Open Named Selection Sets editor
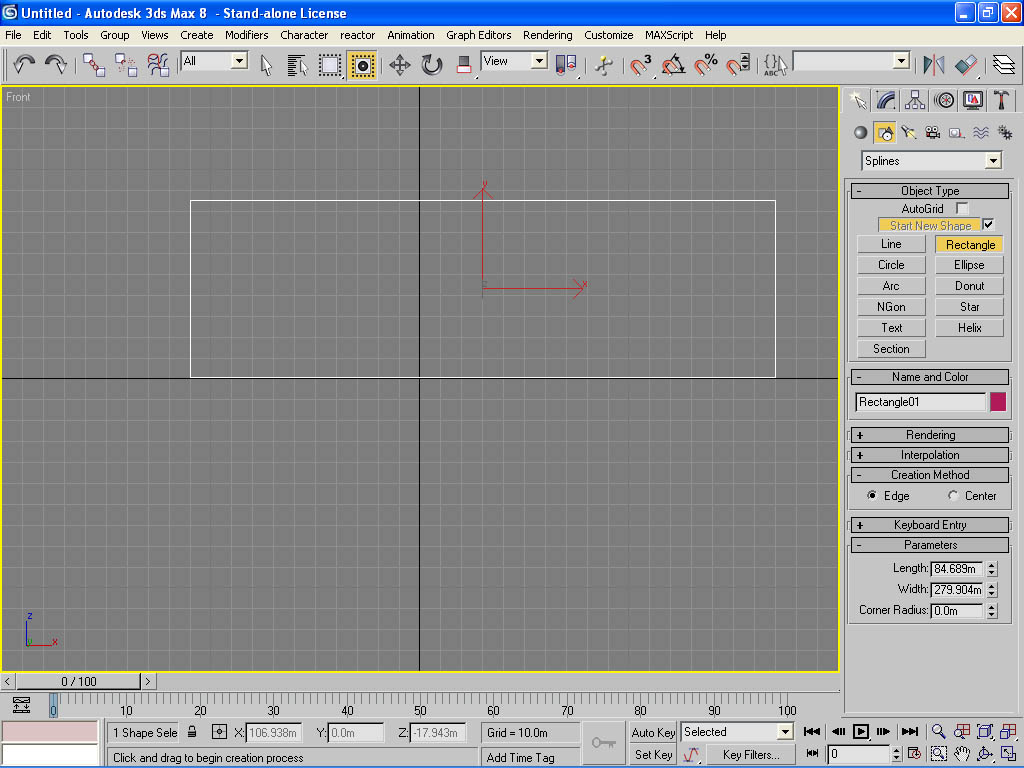 click(x=775, y=65)
